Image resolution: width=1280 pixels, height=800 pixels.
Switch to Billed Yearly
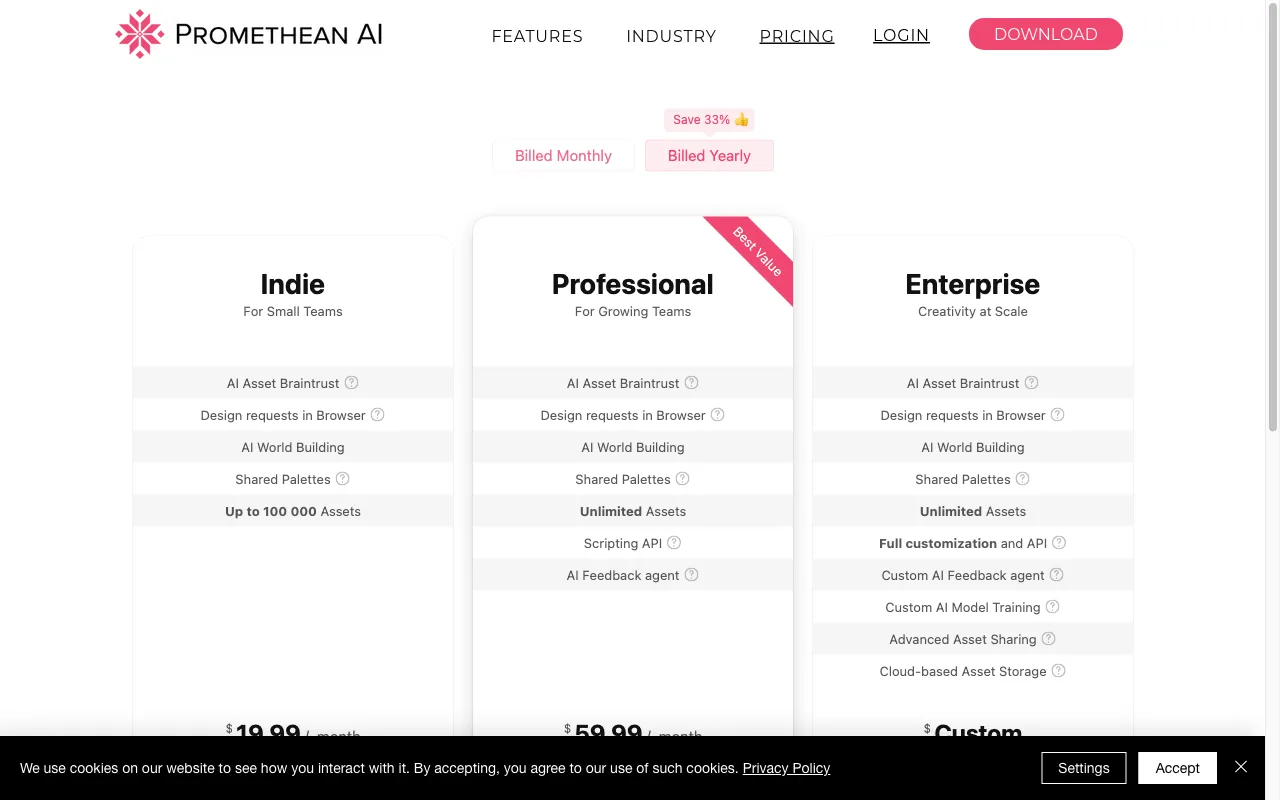[709, 156]
